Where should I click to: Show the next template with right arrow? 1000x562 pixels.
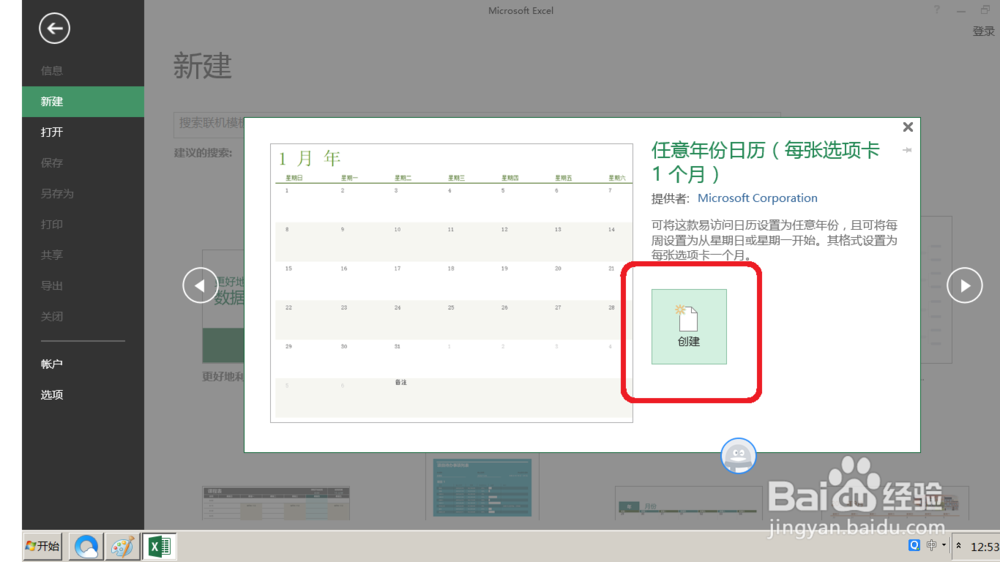[964, 285]
